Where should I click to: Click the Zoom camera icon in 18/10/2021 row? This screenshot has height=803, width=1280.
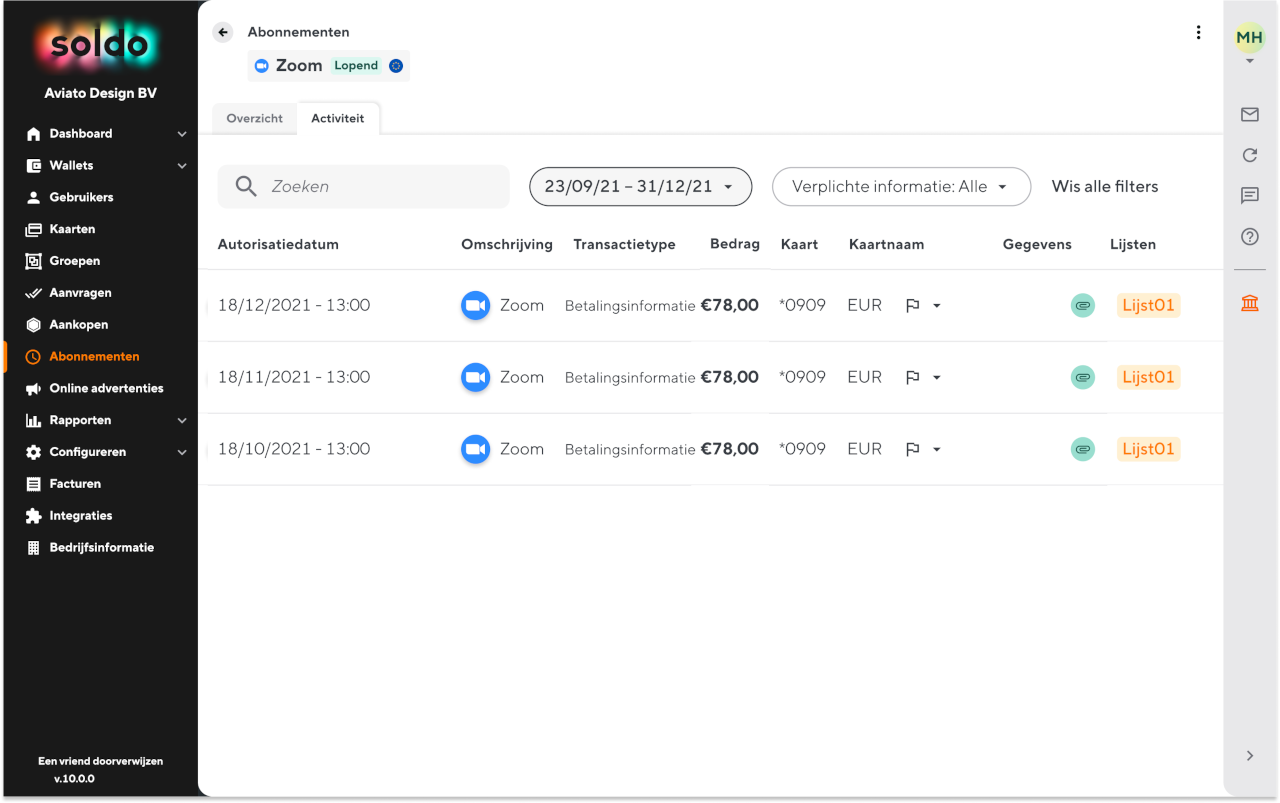475,449
